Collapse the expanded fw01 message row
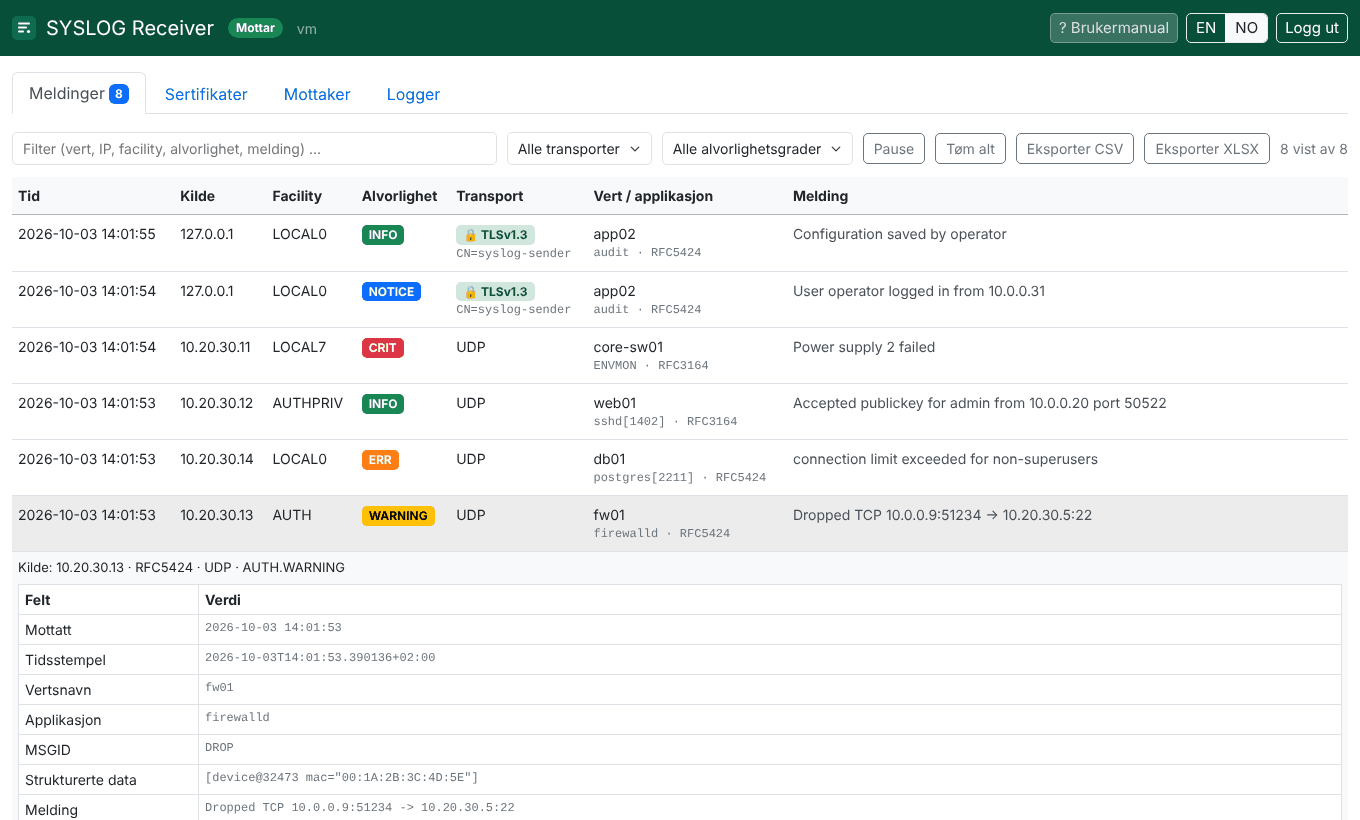Image resolution: width=1360 pixels, height=820 pixels. click(680, 524)
